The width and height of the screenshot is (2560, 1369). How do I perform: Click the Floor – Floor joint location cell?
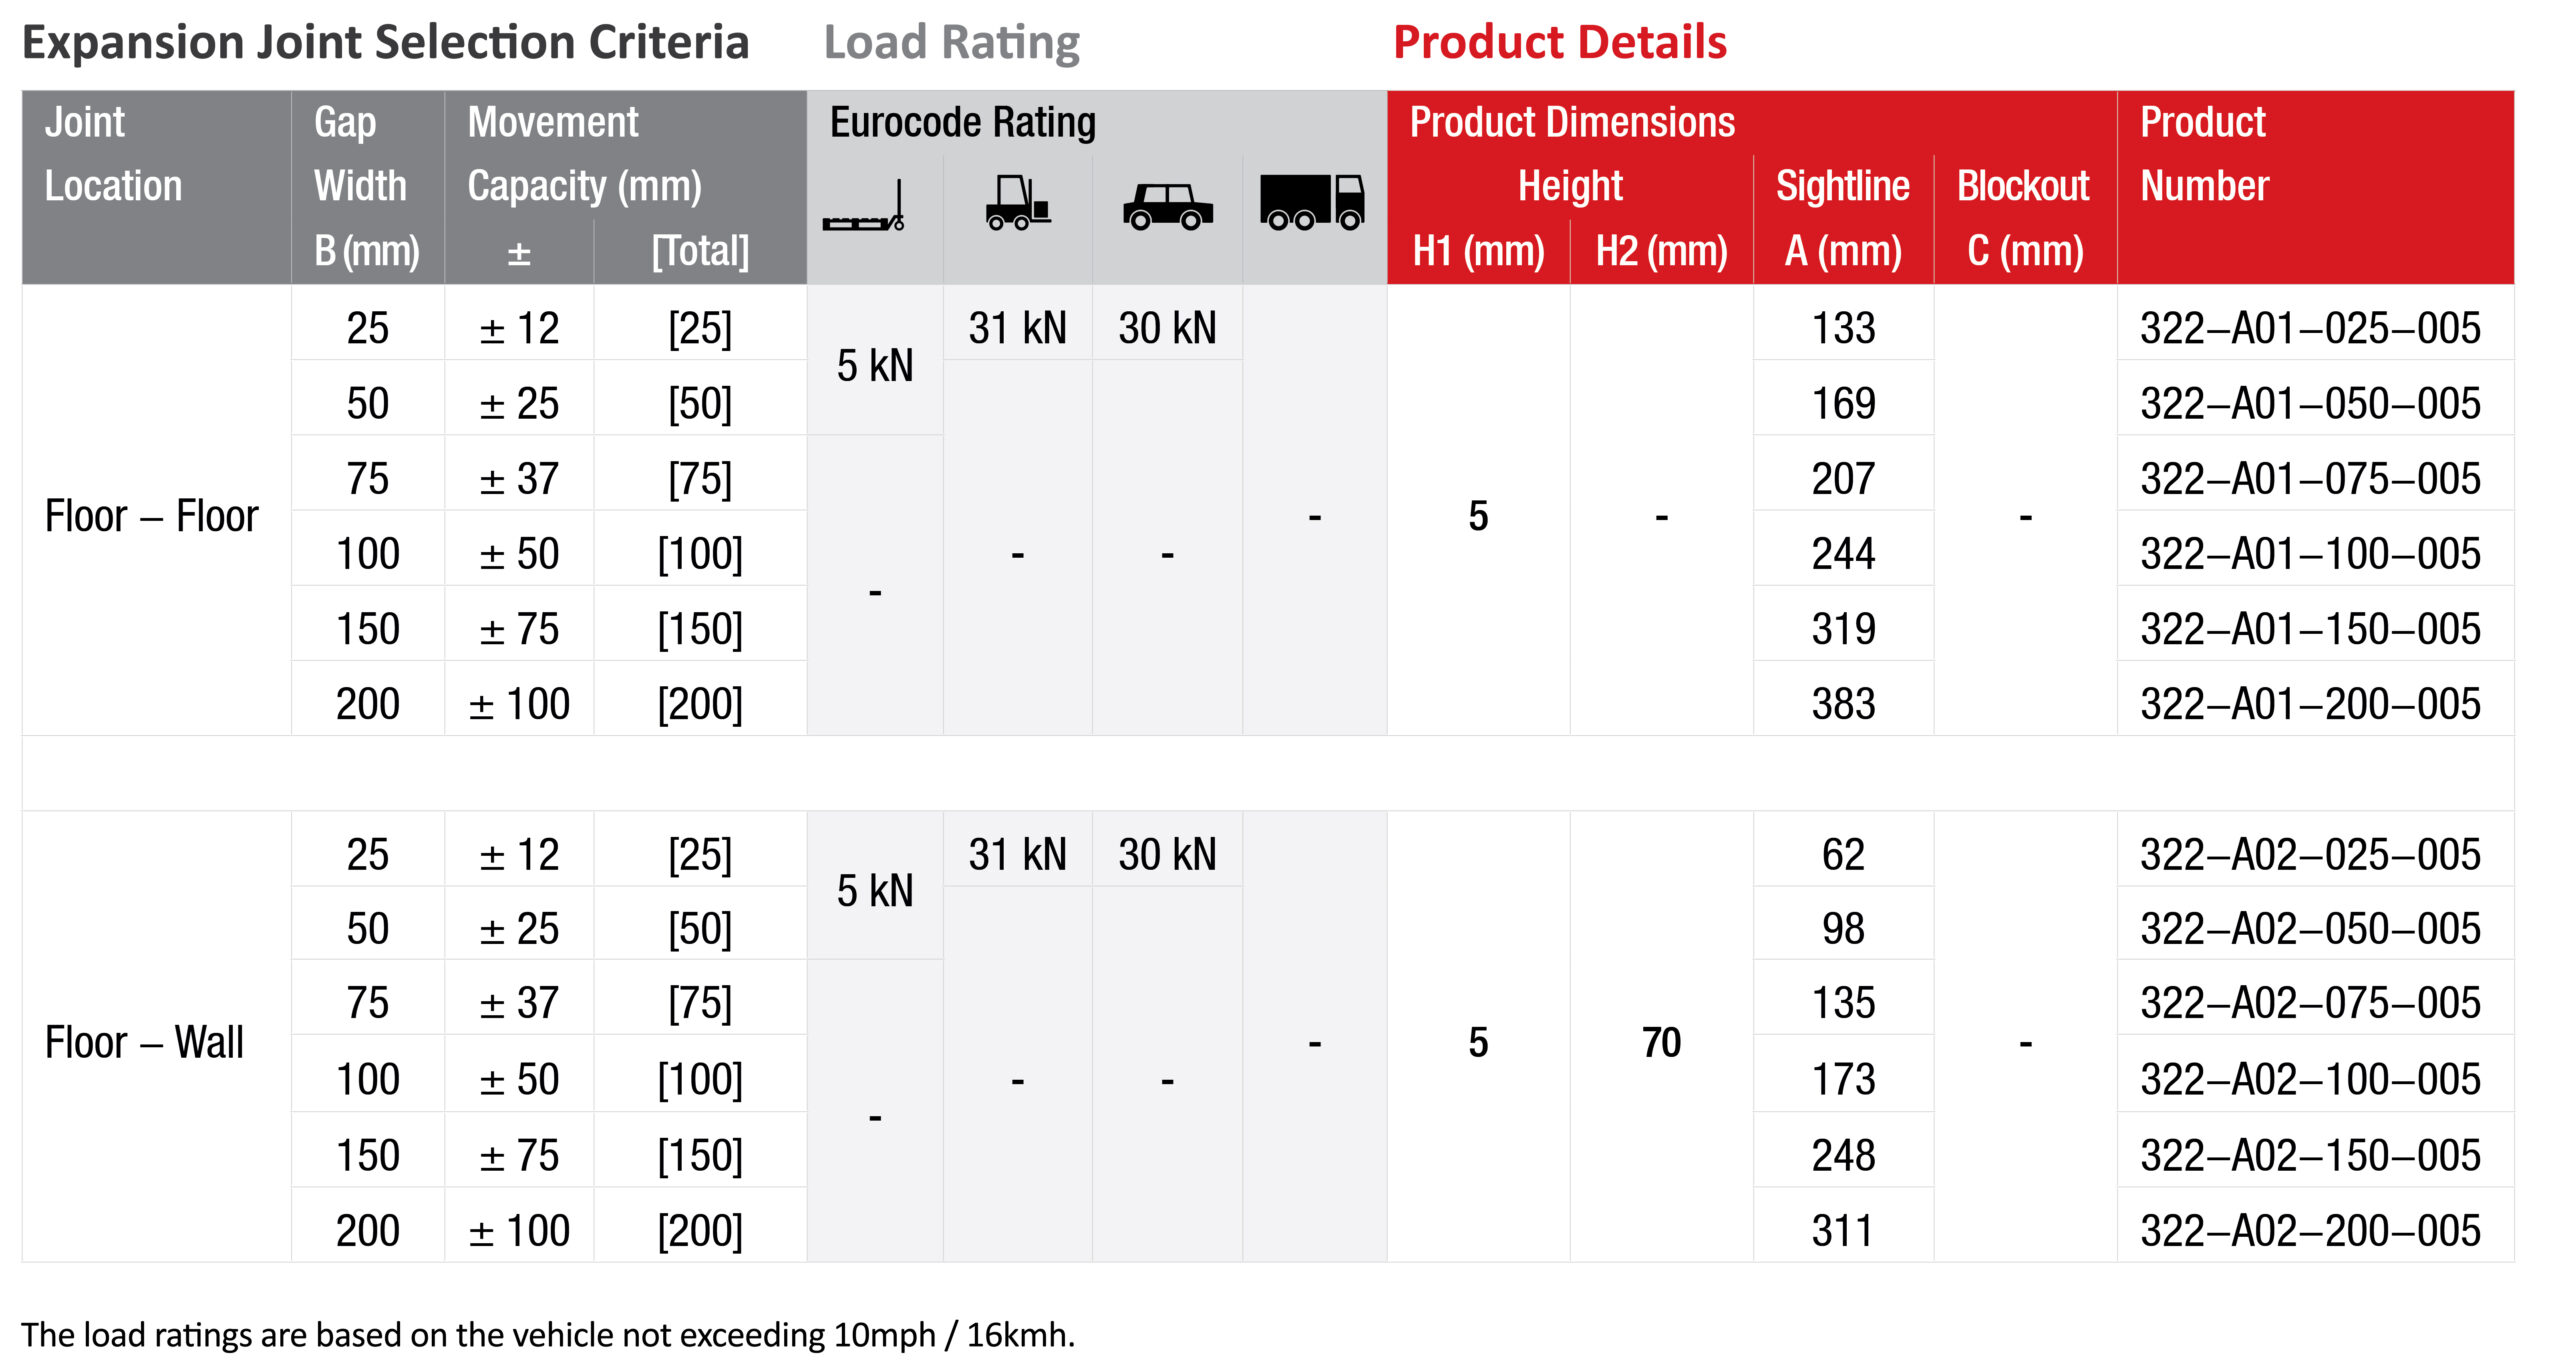(152, 516)
